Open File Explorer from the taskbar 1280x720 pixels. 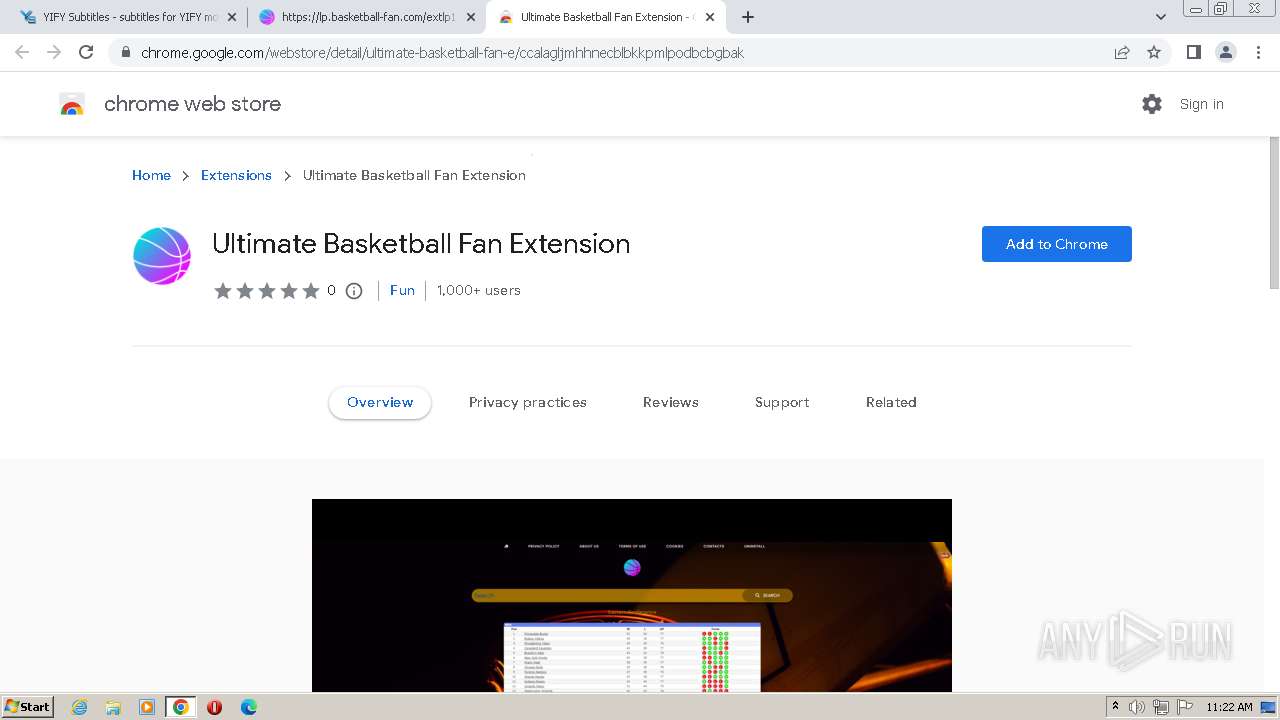point(113,707)
